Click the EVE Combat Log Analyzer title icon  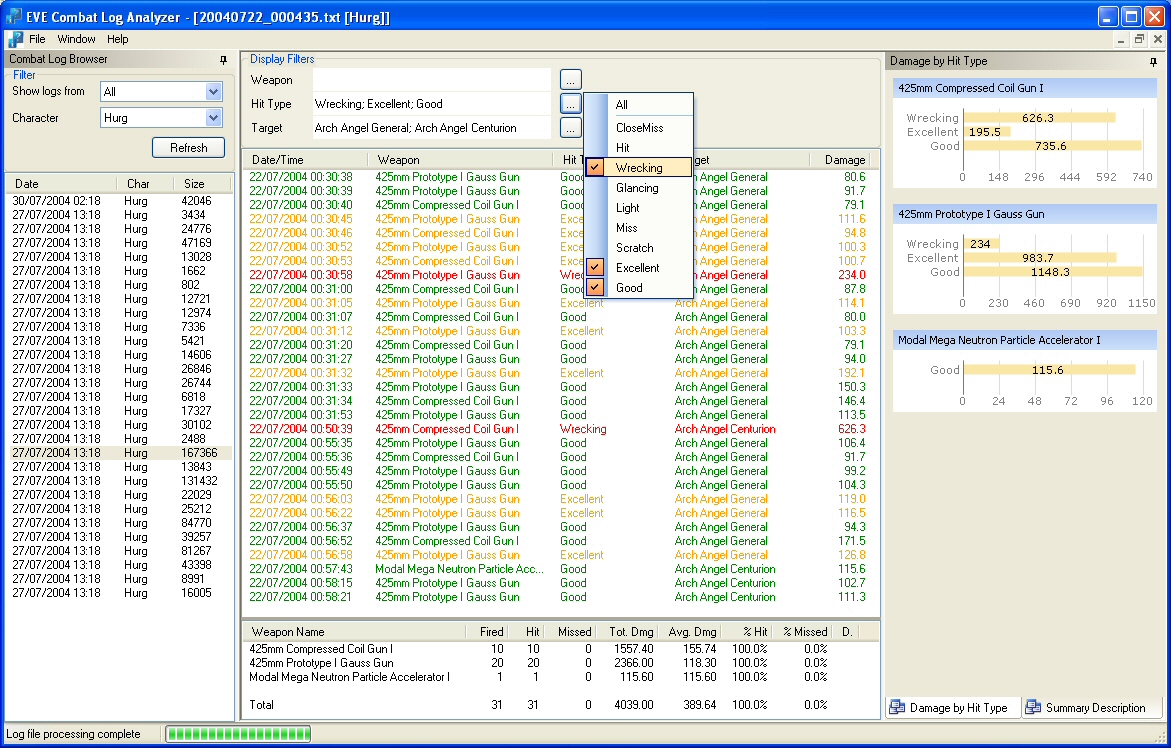pos(13,16)
